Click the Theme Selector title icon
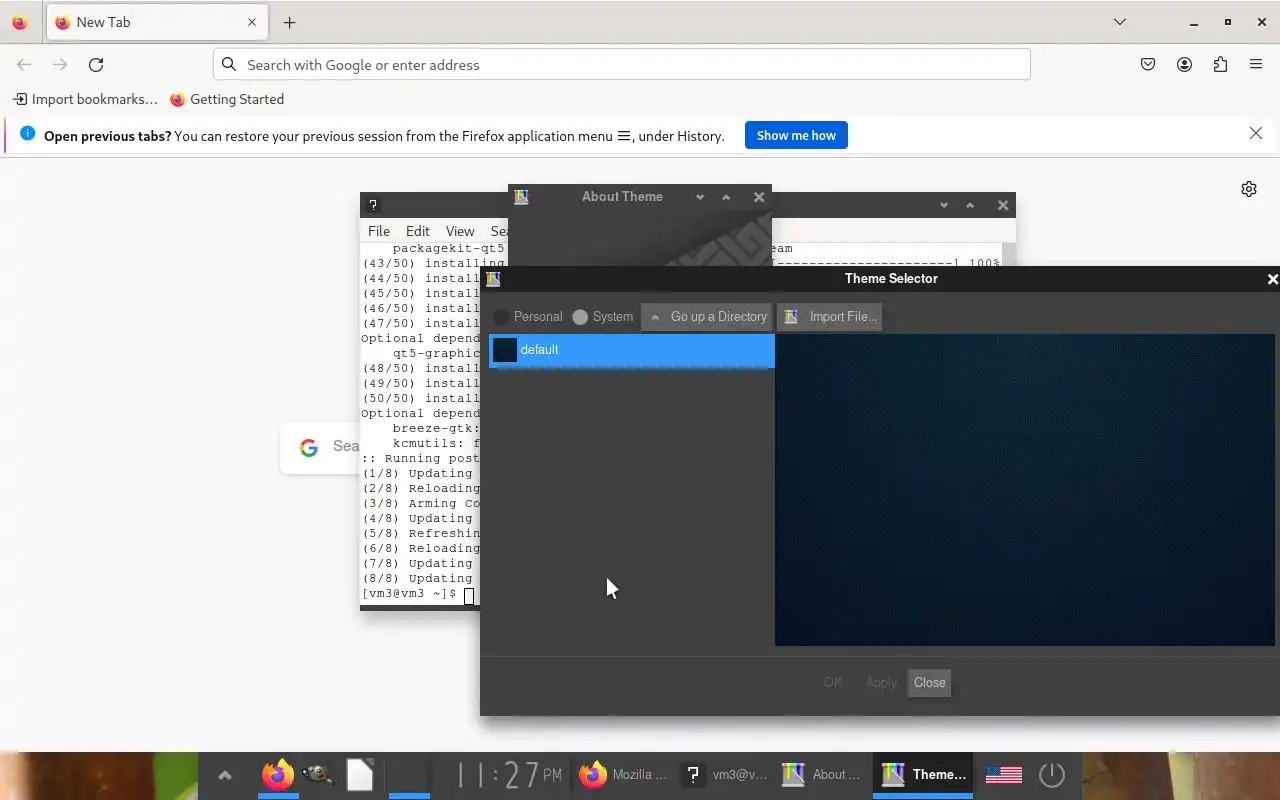Viewport: 1280px width, 800px height. pos(493,279)
